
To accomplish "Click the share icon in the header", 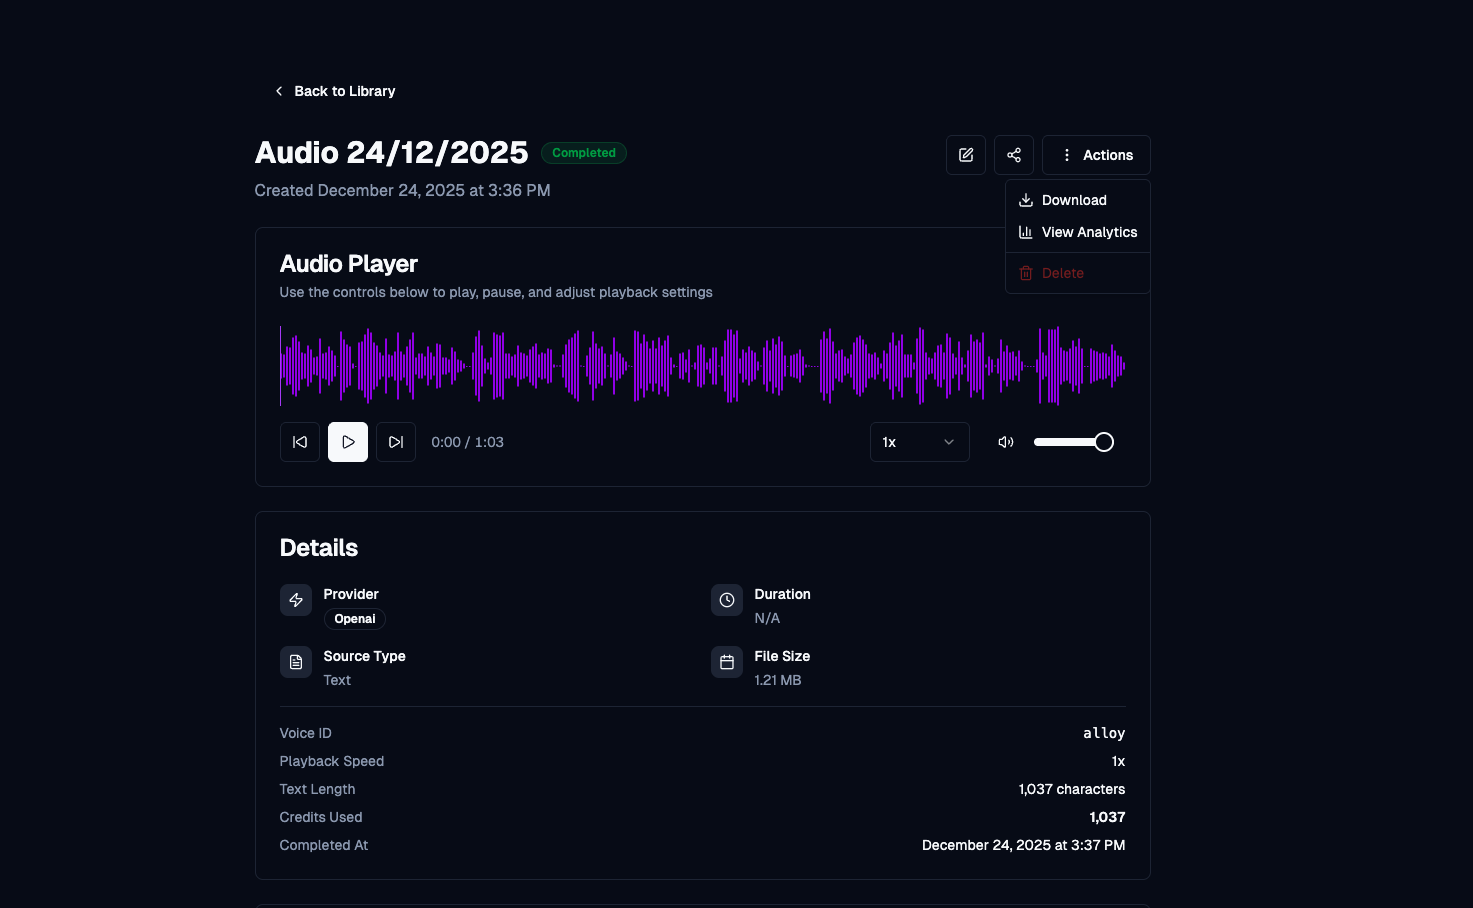I will [x=1013, y=155].
